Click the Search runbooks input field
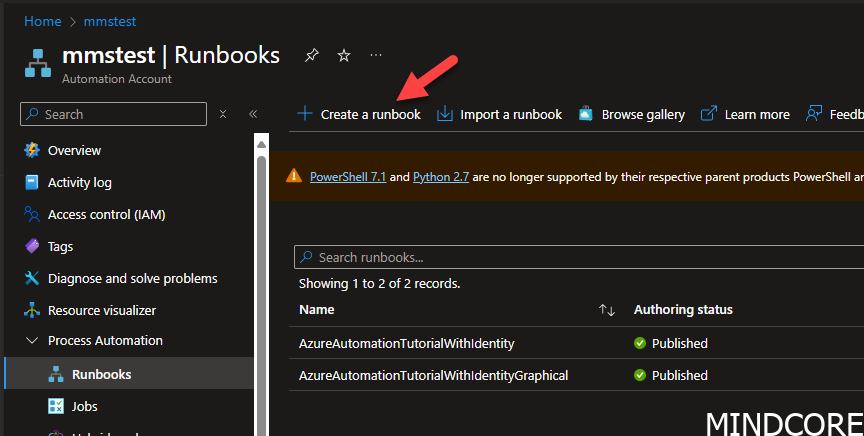 (x=580, y=258)
